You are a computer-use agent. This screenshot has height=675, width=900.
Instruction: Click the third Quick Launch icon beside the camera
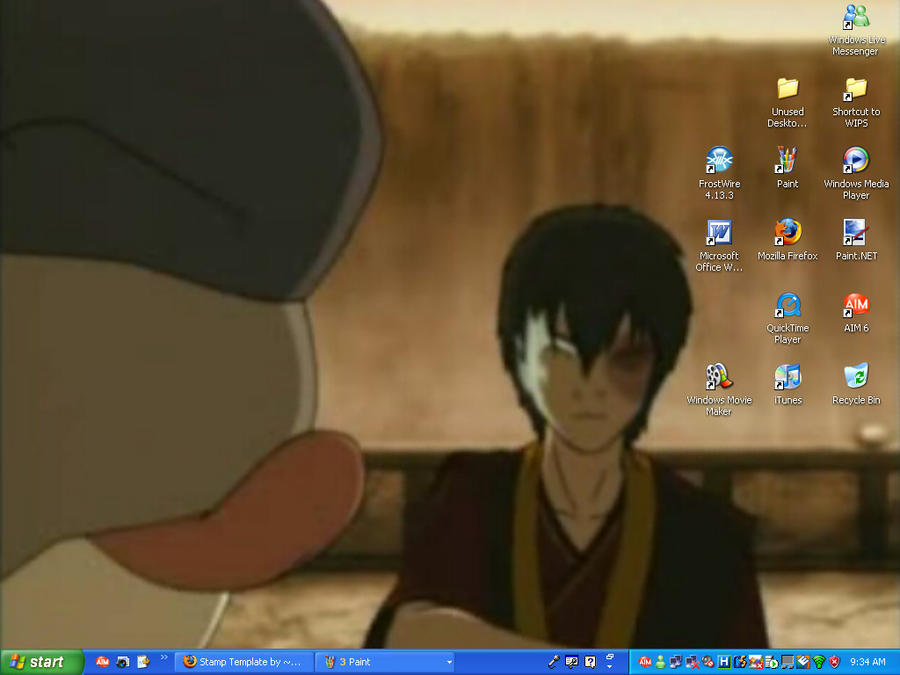[x=143, y=662]
